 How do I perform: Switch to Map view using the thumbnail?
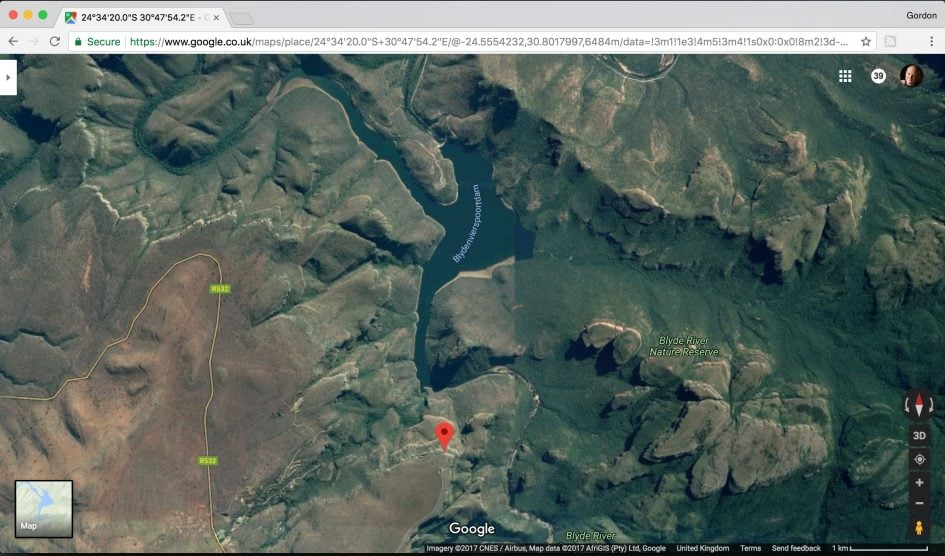(x=44, y=508)
